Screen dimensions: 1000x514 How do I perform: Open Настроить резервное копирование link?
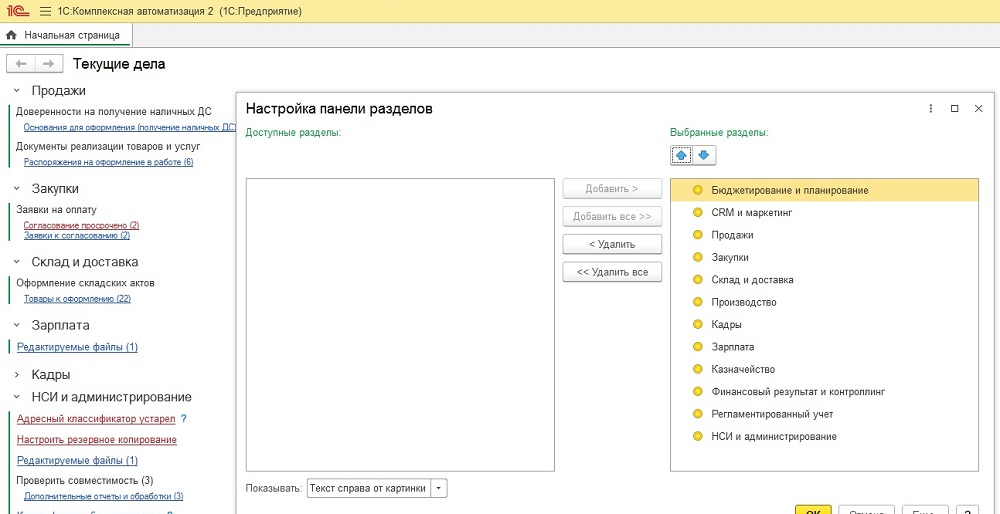coord(97,439)
